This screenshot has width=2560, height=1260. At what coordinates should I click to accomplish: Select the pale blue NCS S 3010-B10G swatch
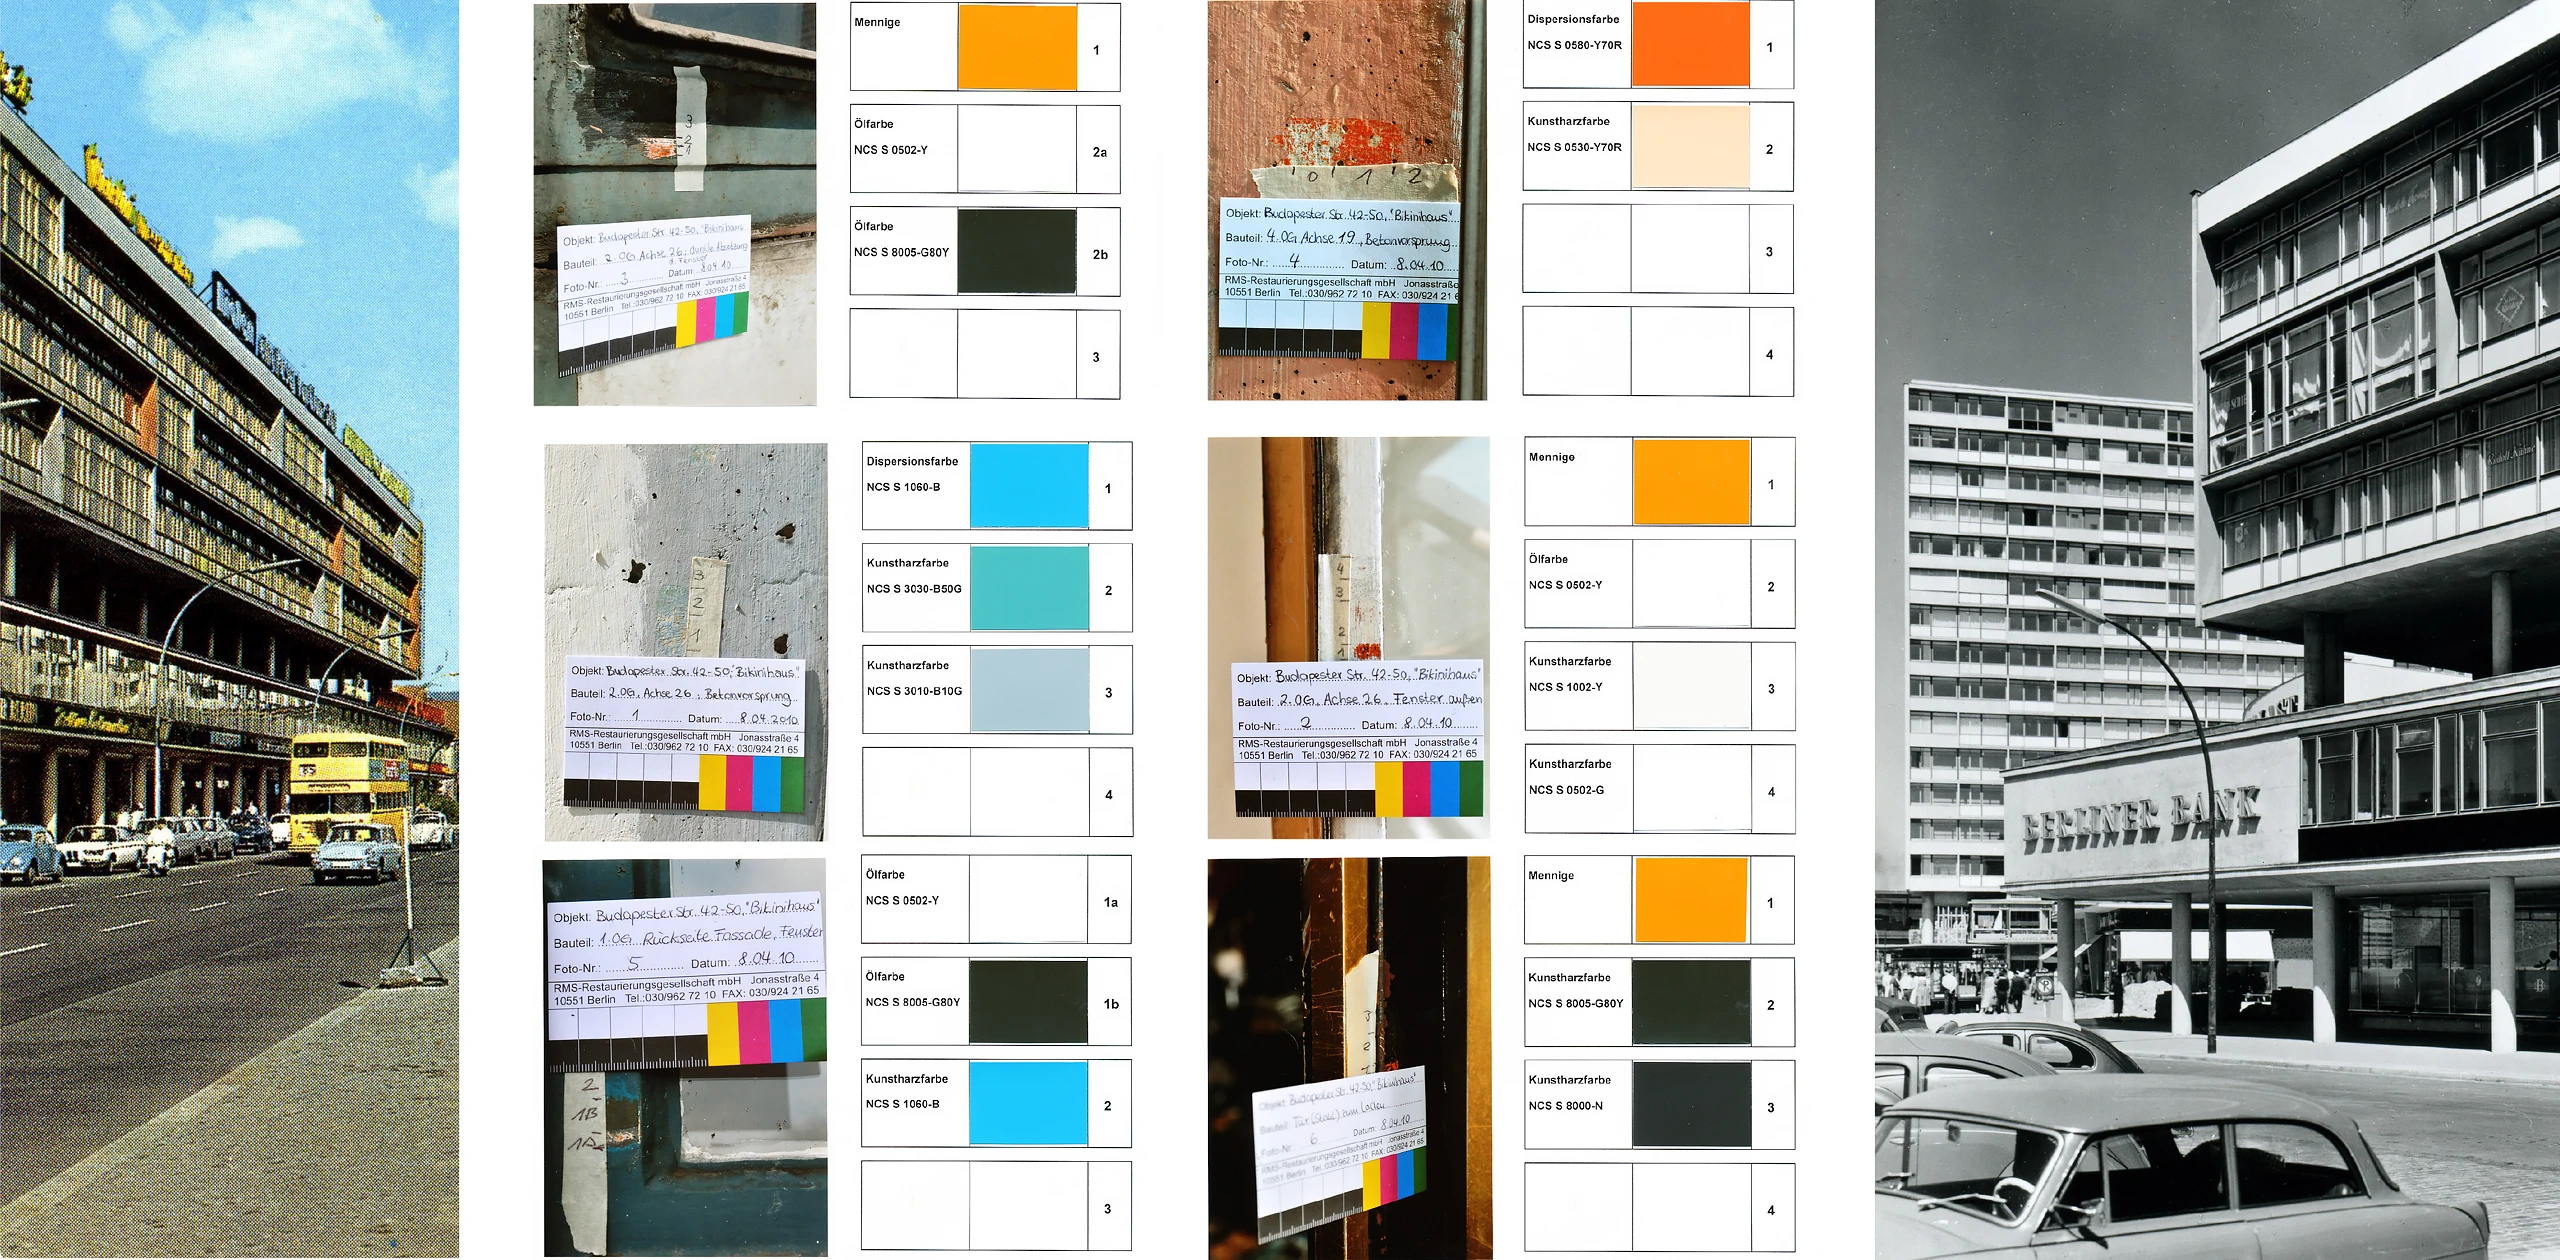point(1028,690)
